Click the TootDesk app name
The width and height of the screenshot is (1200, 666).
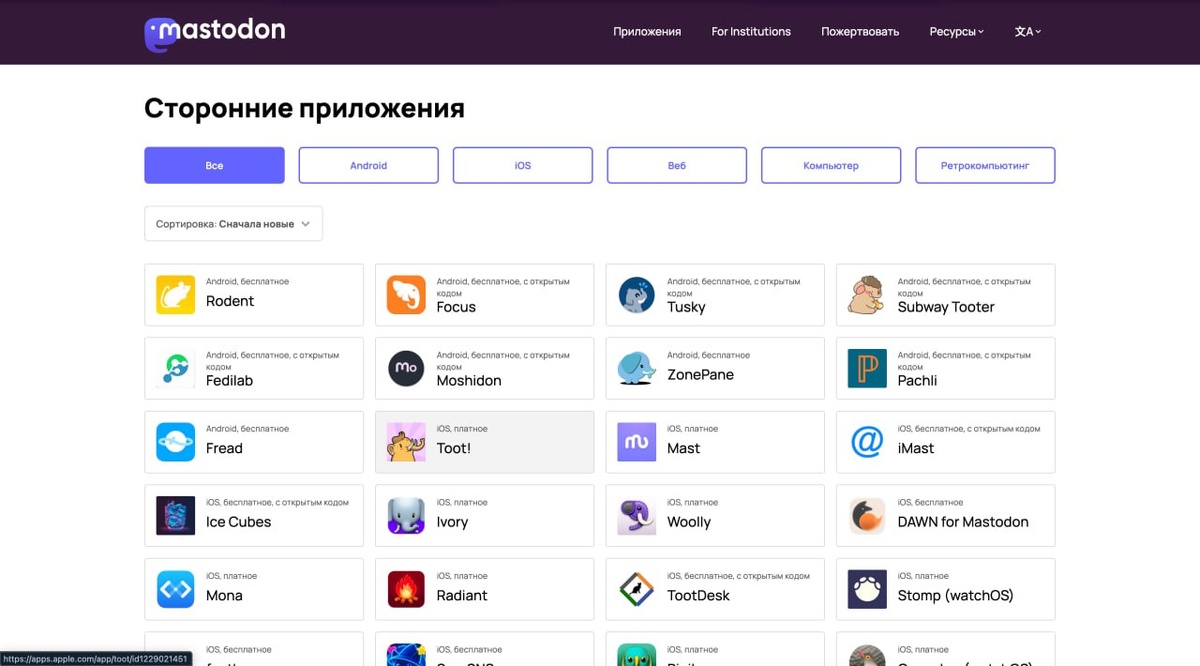click(x=698, y=596)
